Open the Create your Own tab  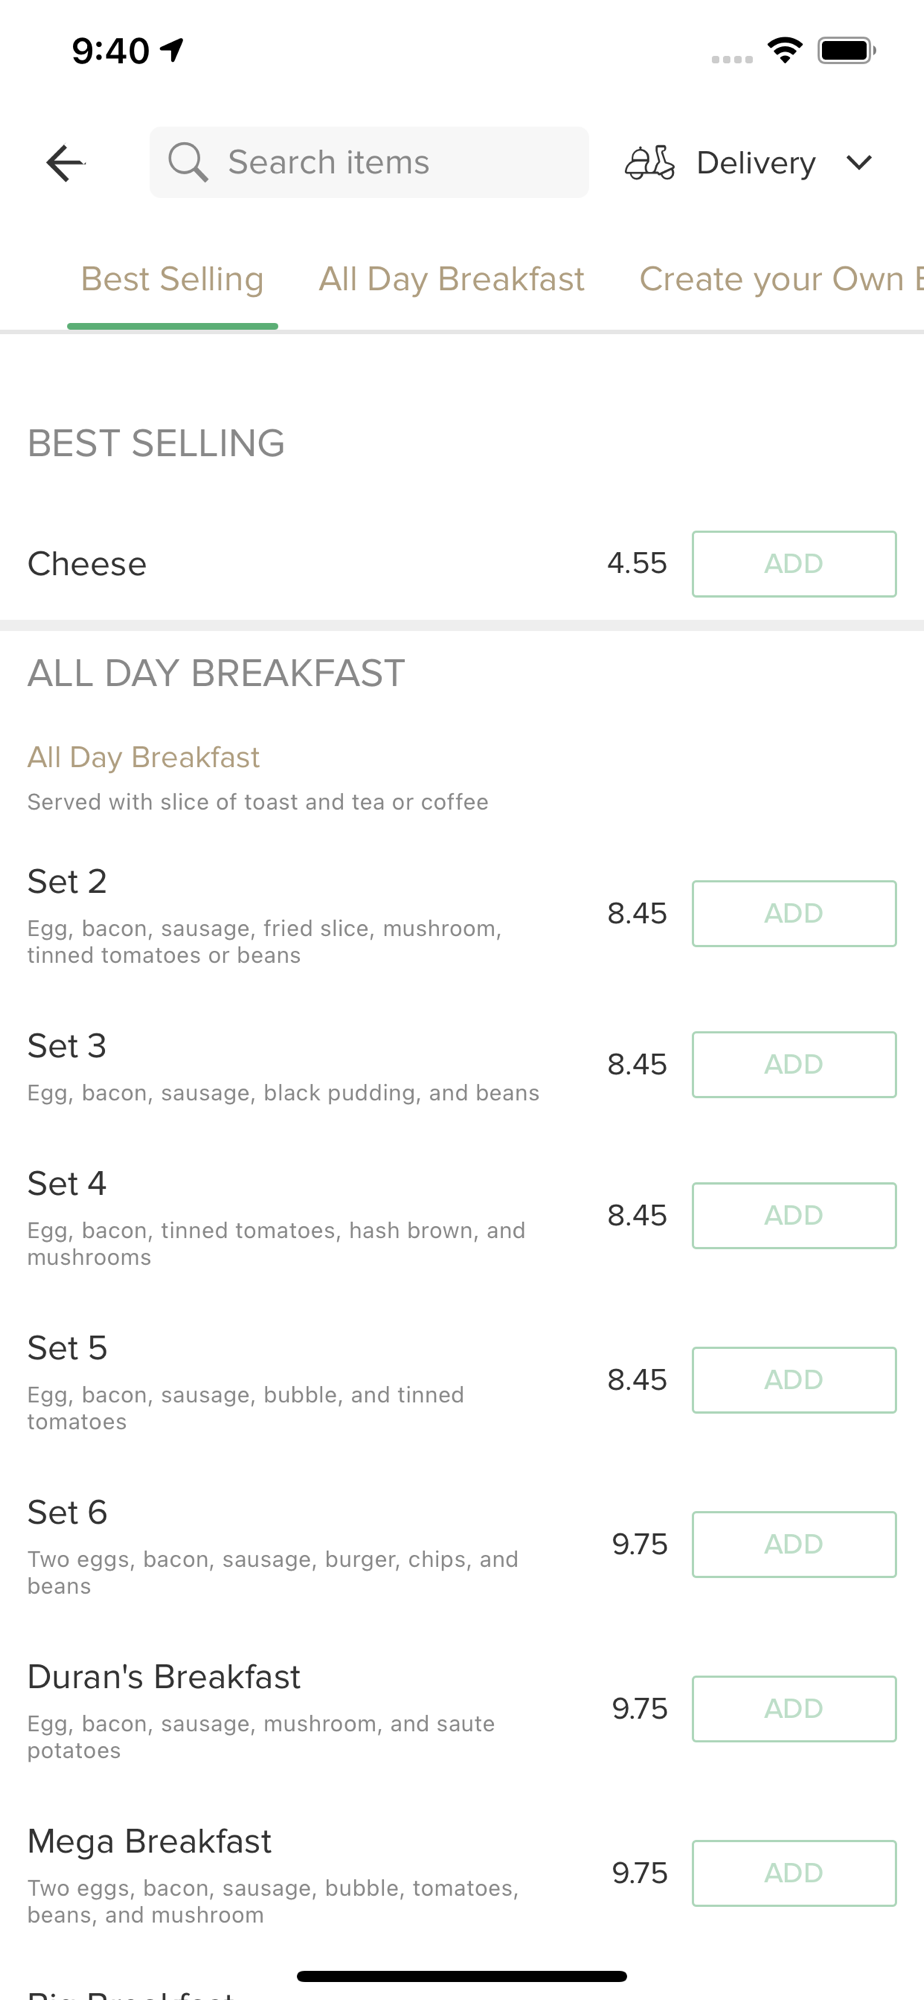coord(781,279)
